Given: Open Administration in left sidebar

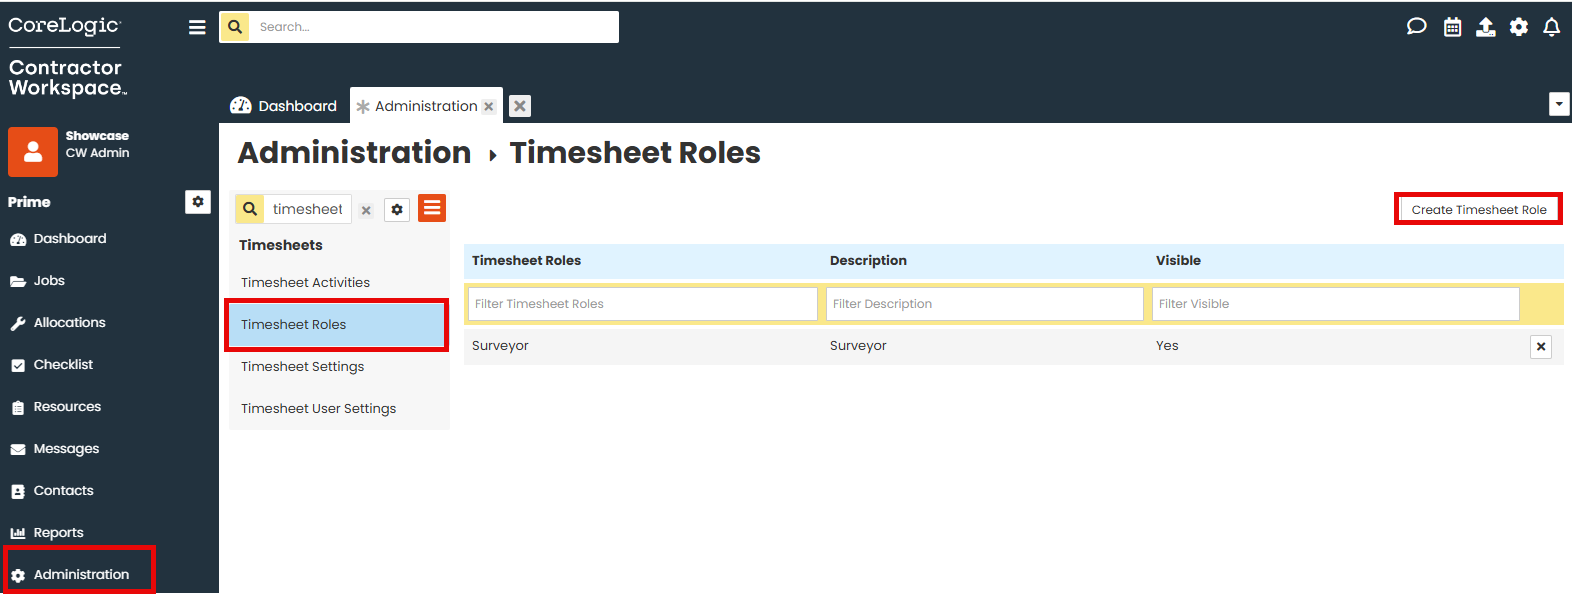Looking at the screenshot, I should pos(80,574).
